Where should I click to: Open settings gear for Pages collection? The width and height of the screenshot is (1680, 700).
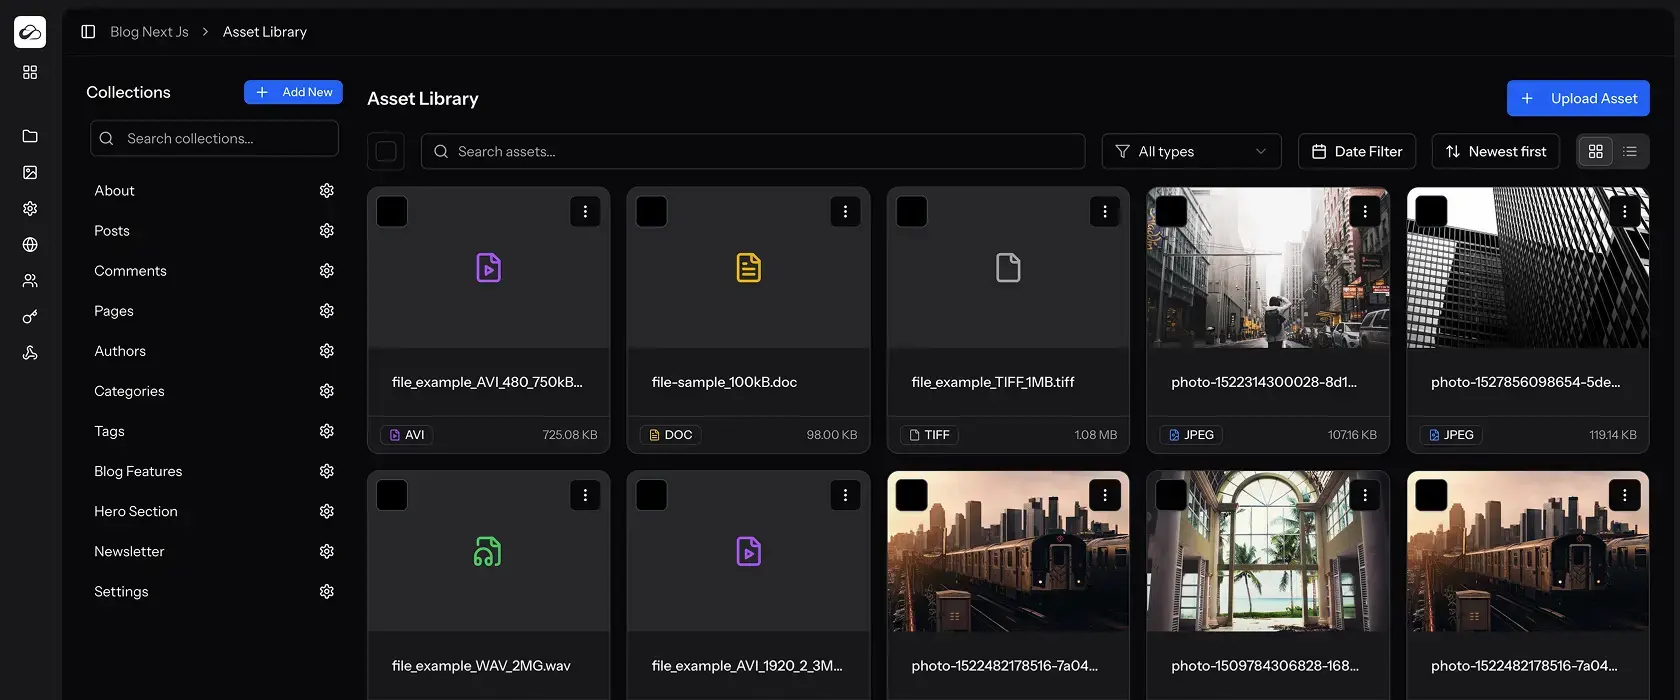(327, 310)
